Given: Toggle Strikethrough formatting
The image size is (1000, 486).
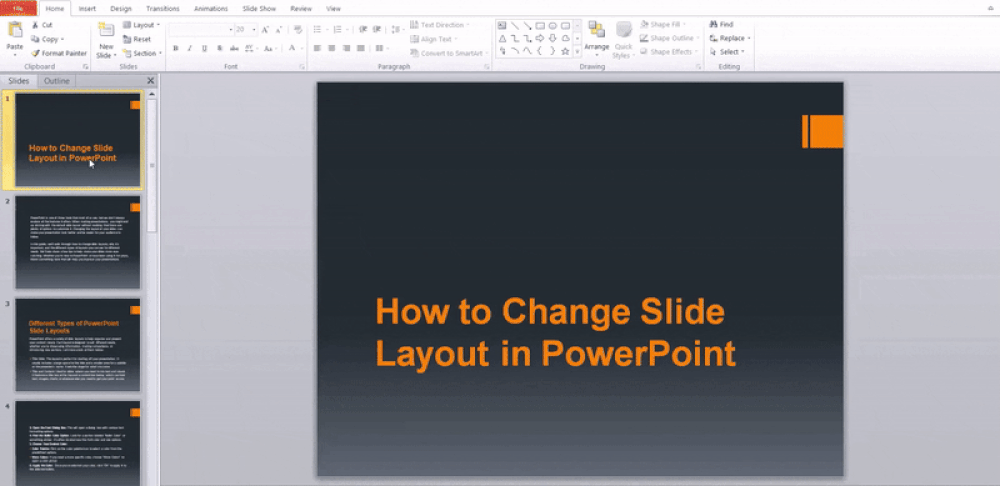Looking at the screenshot, I should [x=234, y=48].
